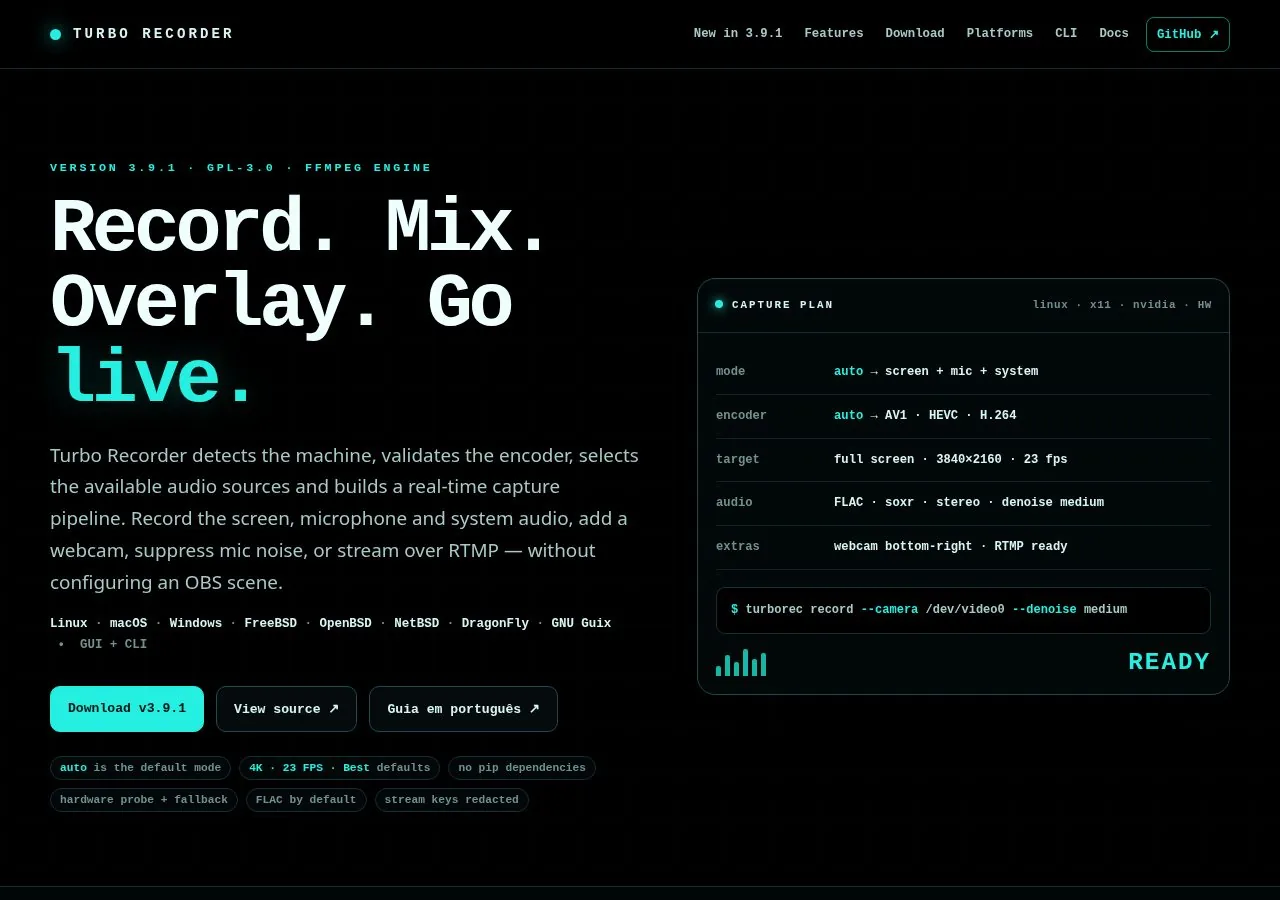
Task: Click the turborec record command box
Action: point(963,610)
